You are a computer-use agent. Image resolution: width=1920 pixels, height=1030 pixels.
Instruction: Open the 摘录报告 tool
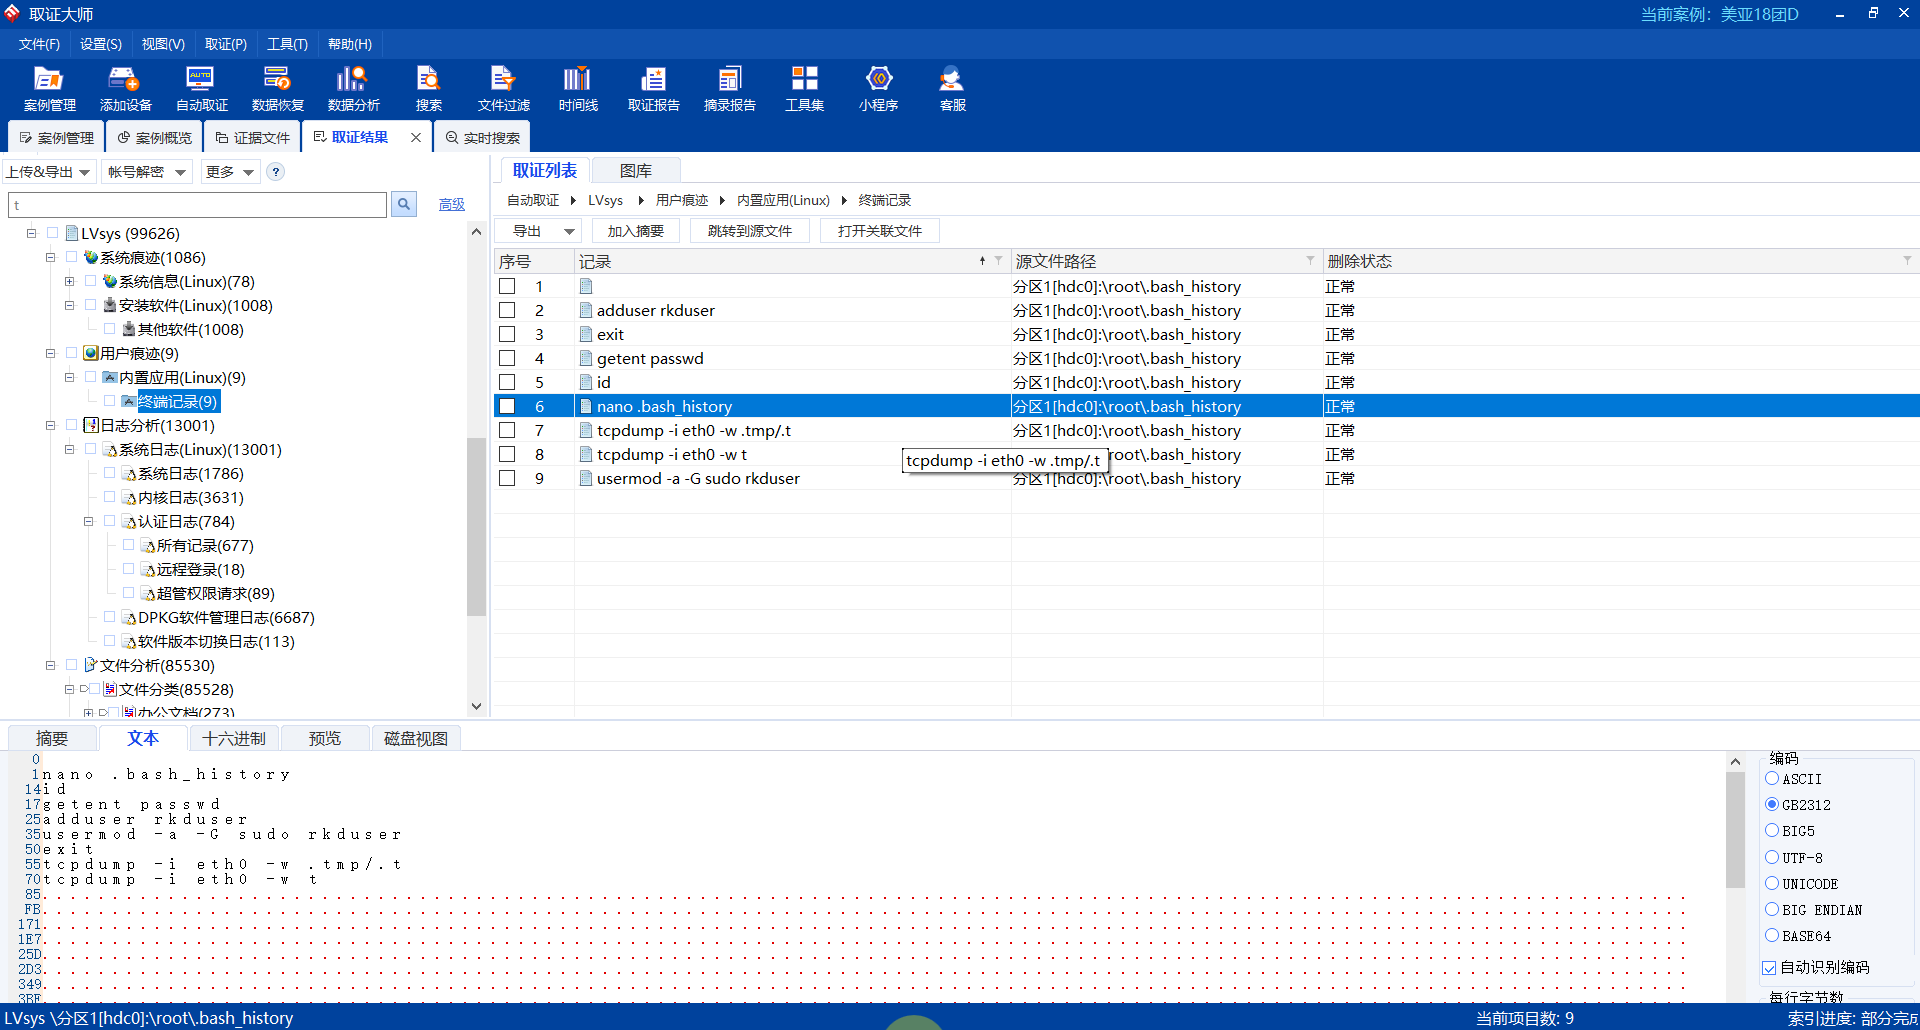coord(729,88)
